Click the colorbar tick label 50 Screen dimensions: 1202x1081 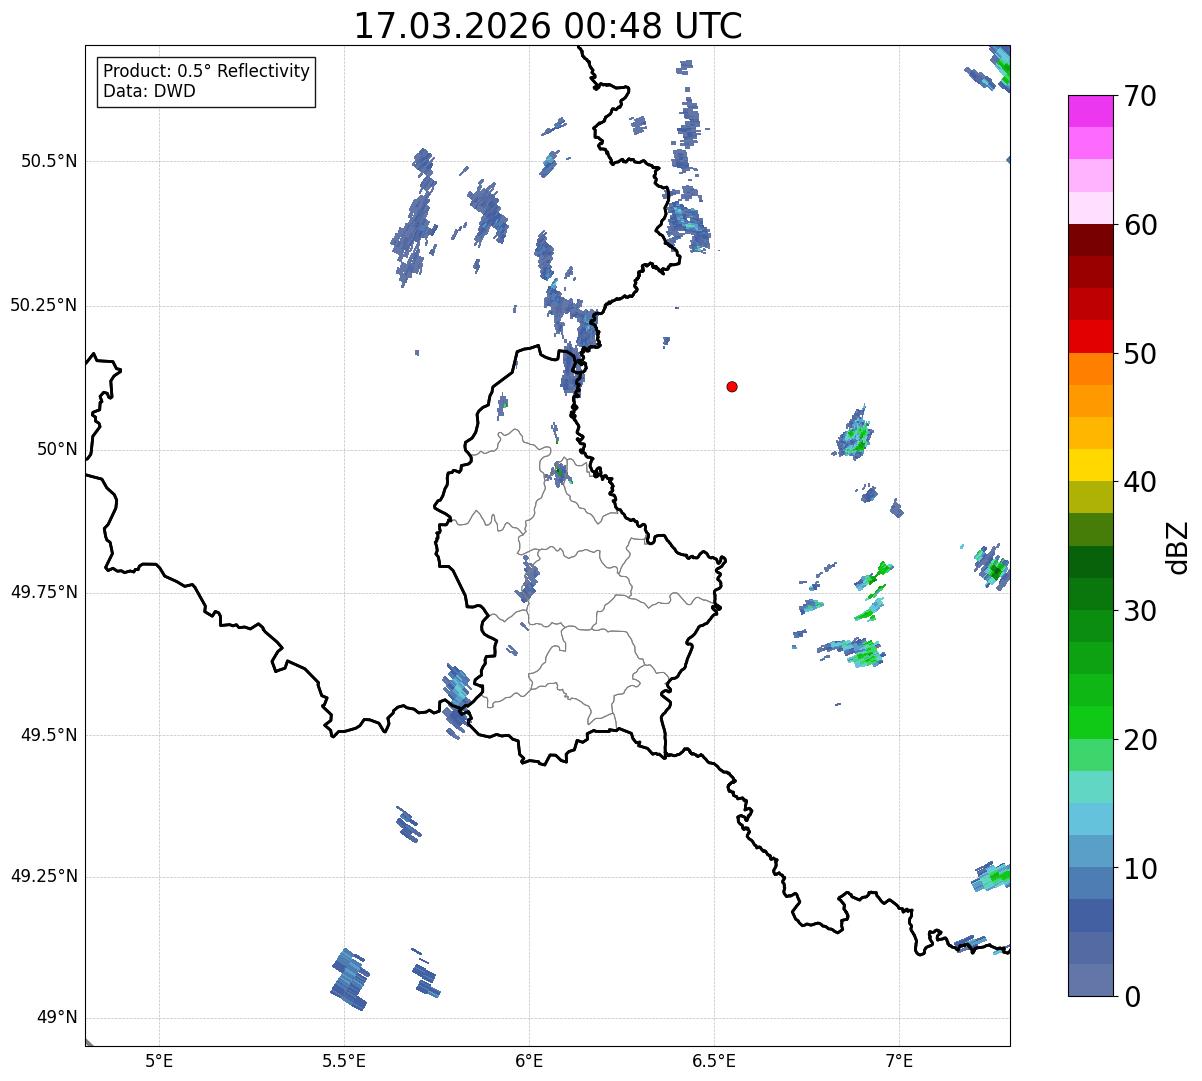[1140, 354]
